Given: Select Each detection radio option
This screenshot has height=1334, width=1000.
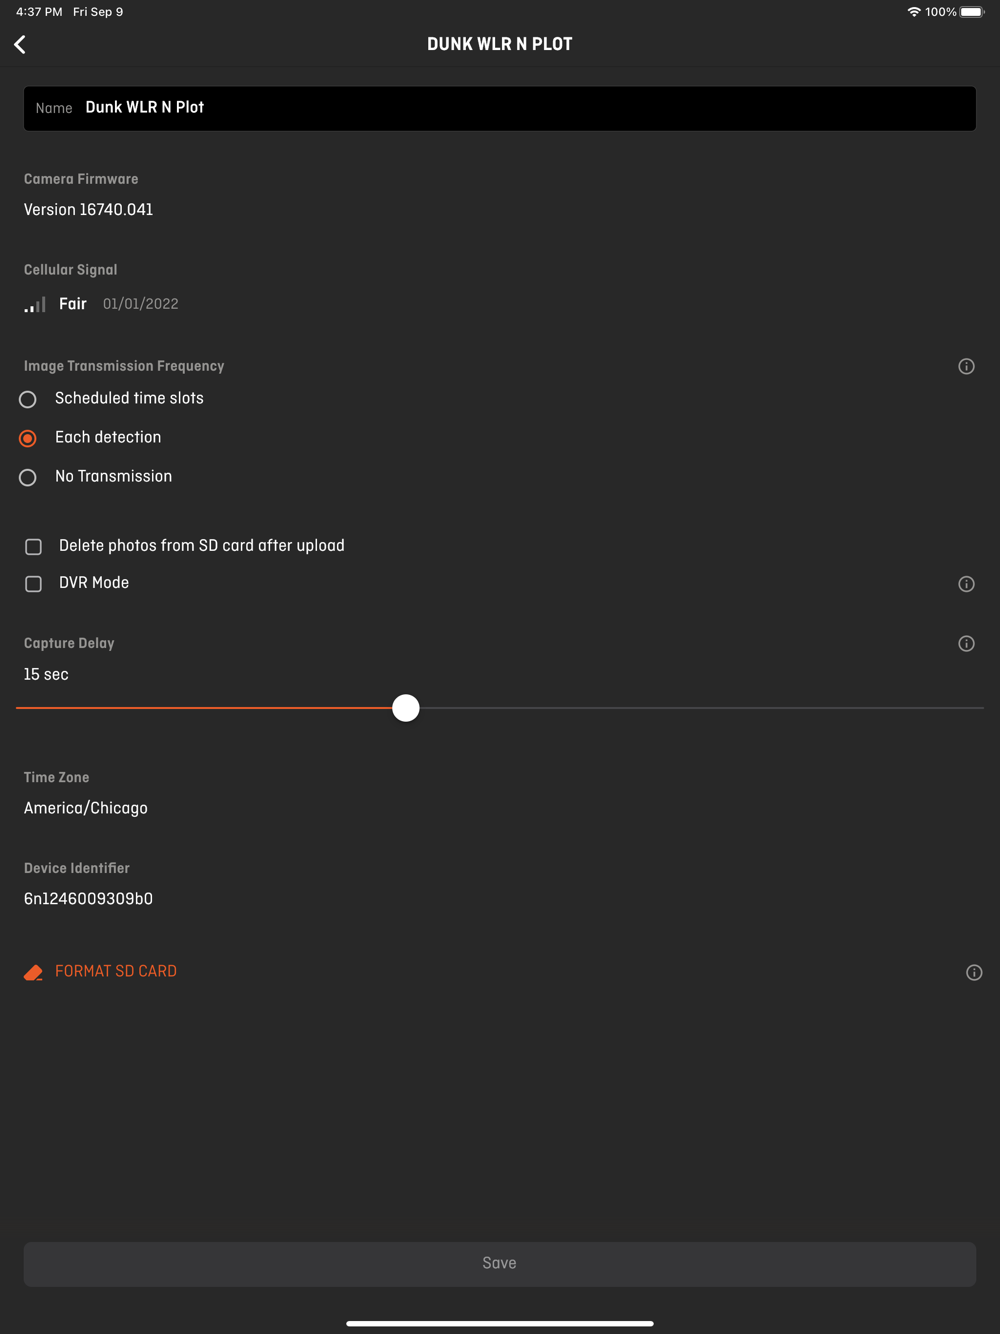Looking at the screenshot, I should (x=28, y=438).
